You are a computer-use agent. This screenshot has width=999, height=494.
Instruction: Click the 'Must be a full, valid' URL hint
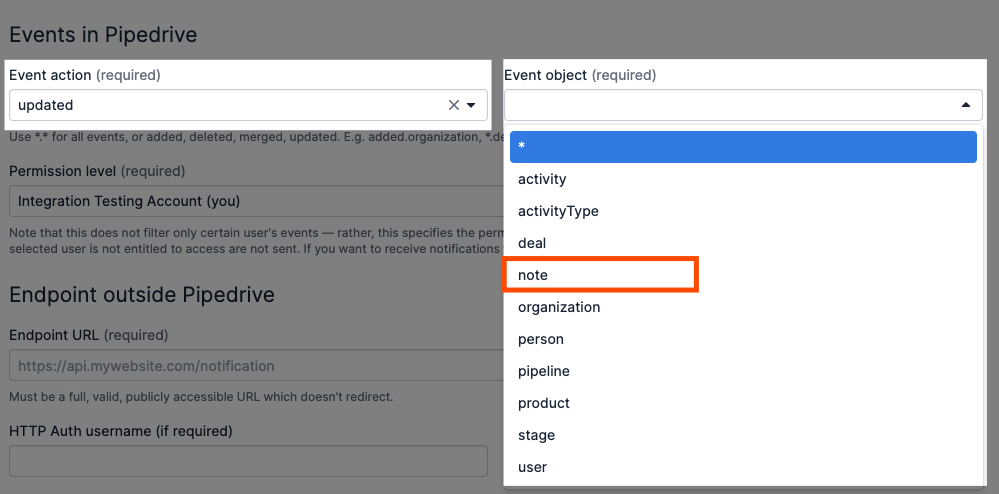click(x=201, y=397)
